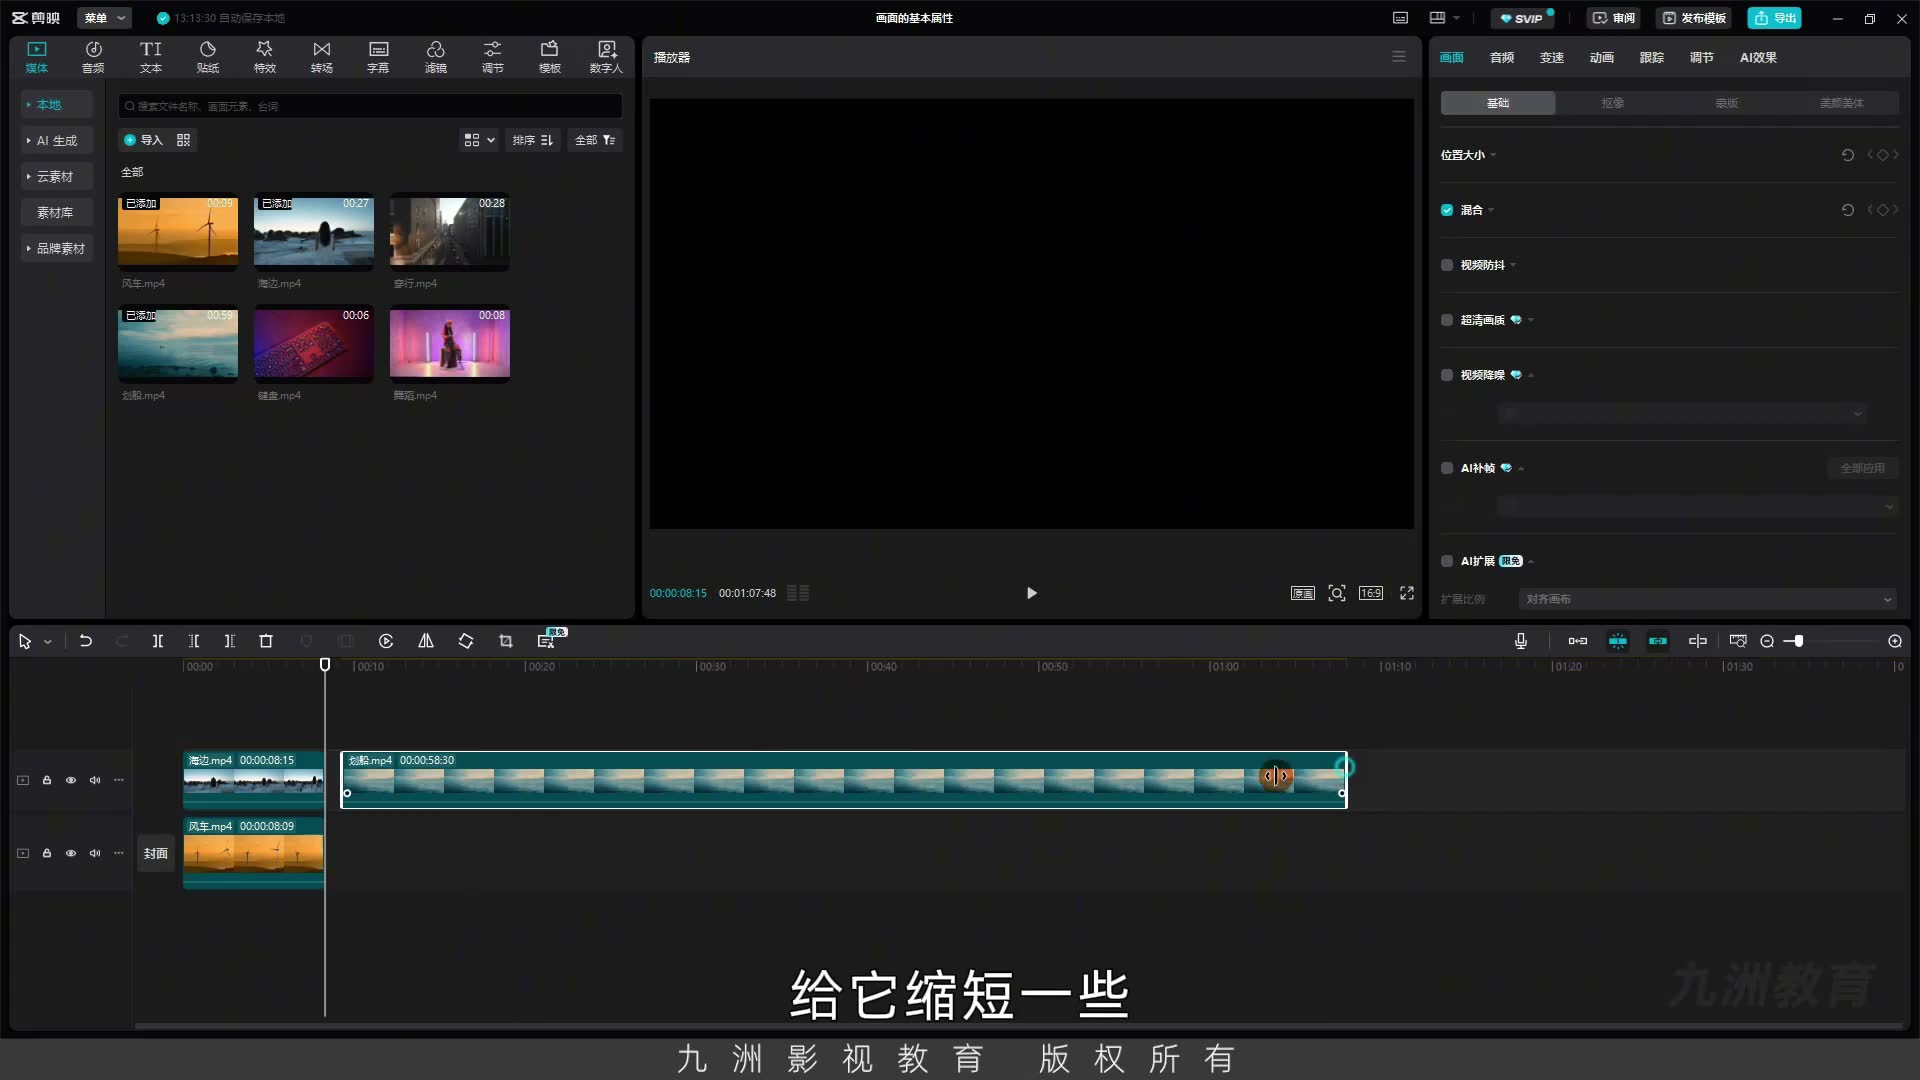Enable the 视频降噪 checkbox
The width and height of the screenshot is (1920, 1080).
pyautogui.click(x=1447, y=375)
